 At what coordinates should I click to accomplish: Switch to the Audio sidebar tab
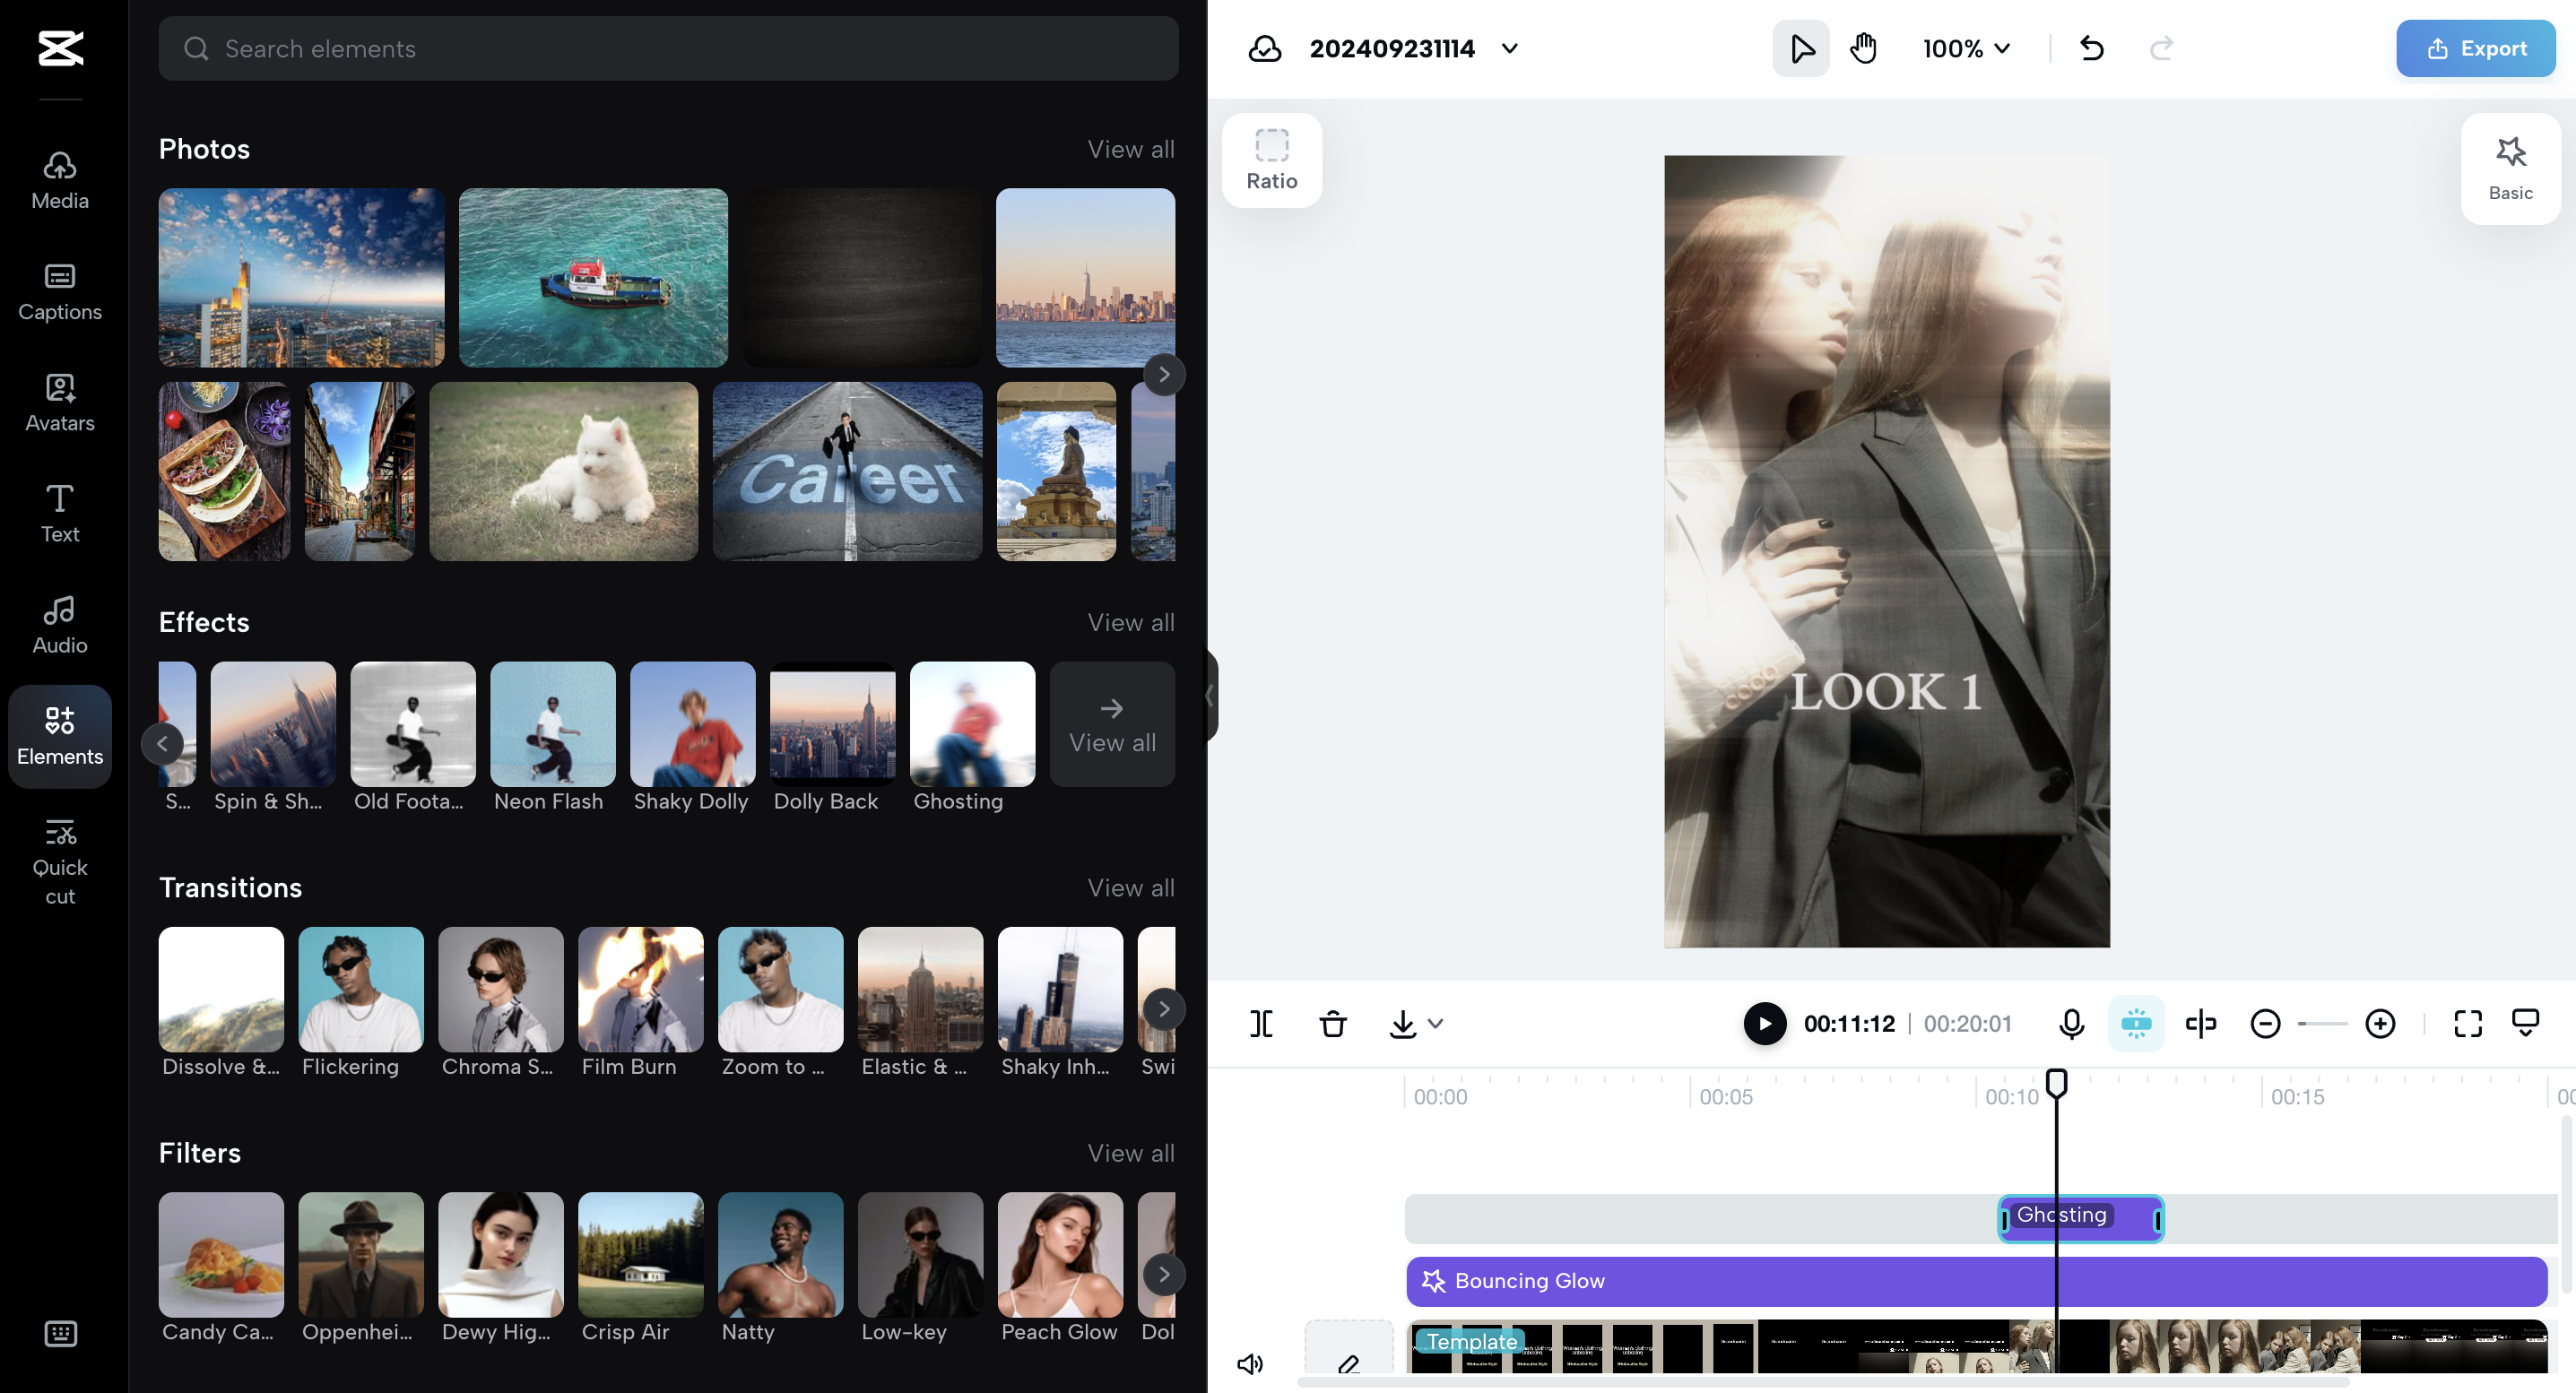[60, 625]
